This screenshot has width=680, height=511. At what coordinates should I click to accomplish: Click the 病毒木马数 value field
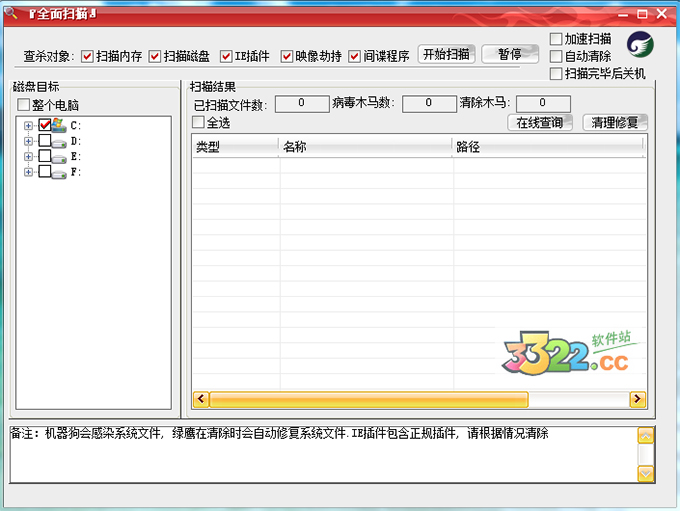pyautogui.click(x=429, y=104)
